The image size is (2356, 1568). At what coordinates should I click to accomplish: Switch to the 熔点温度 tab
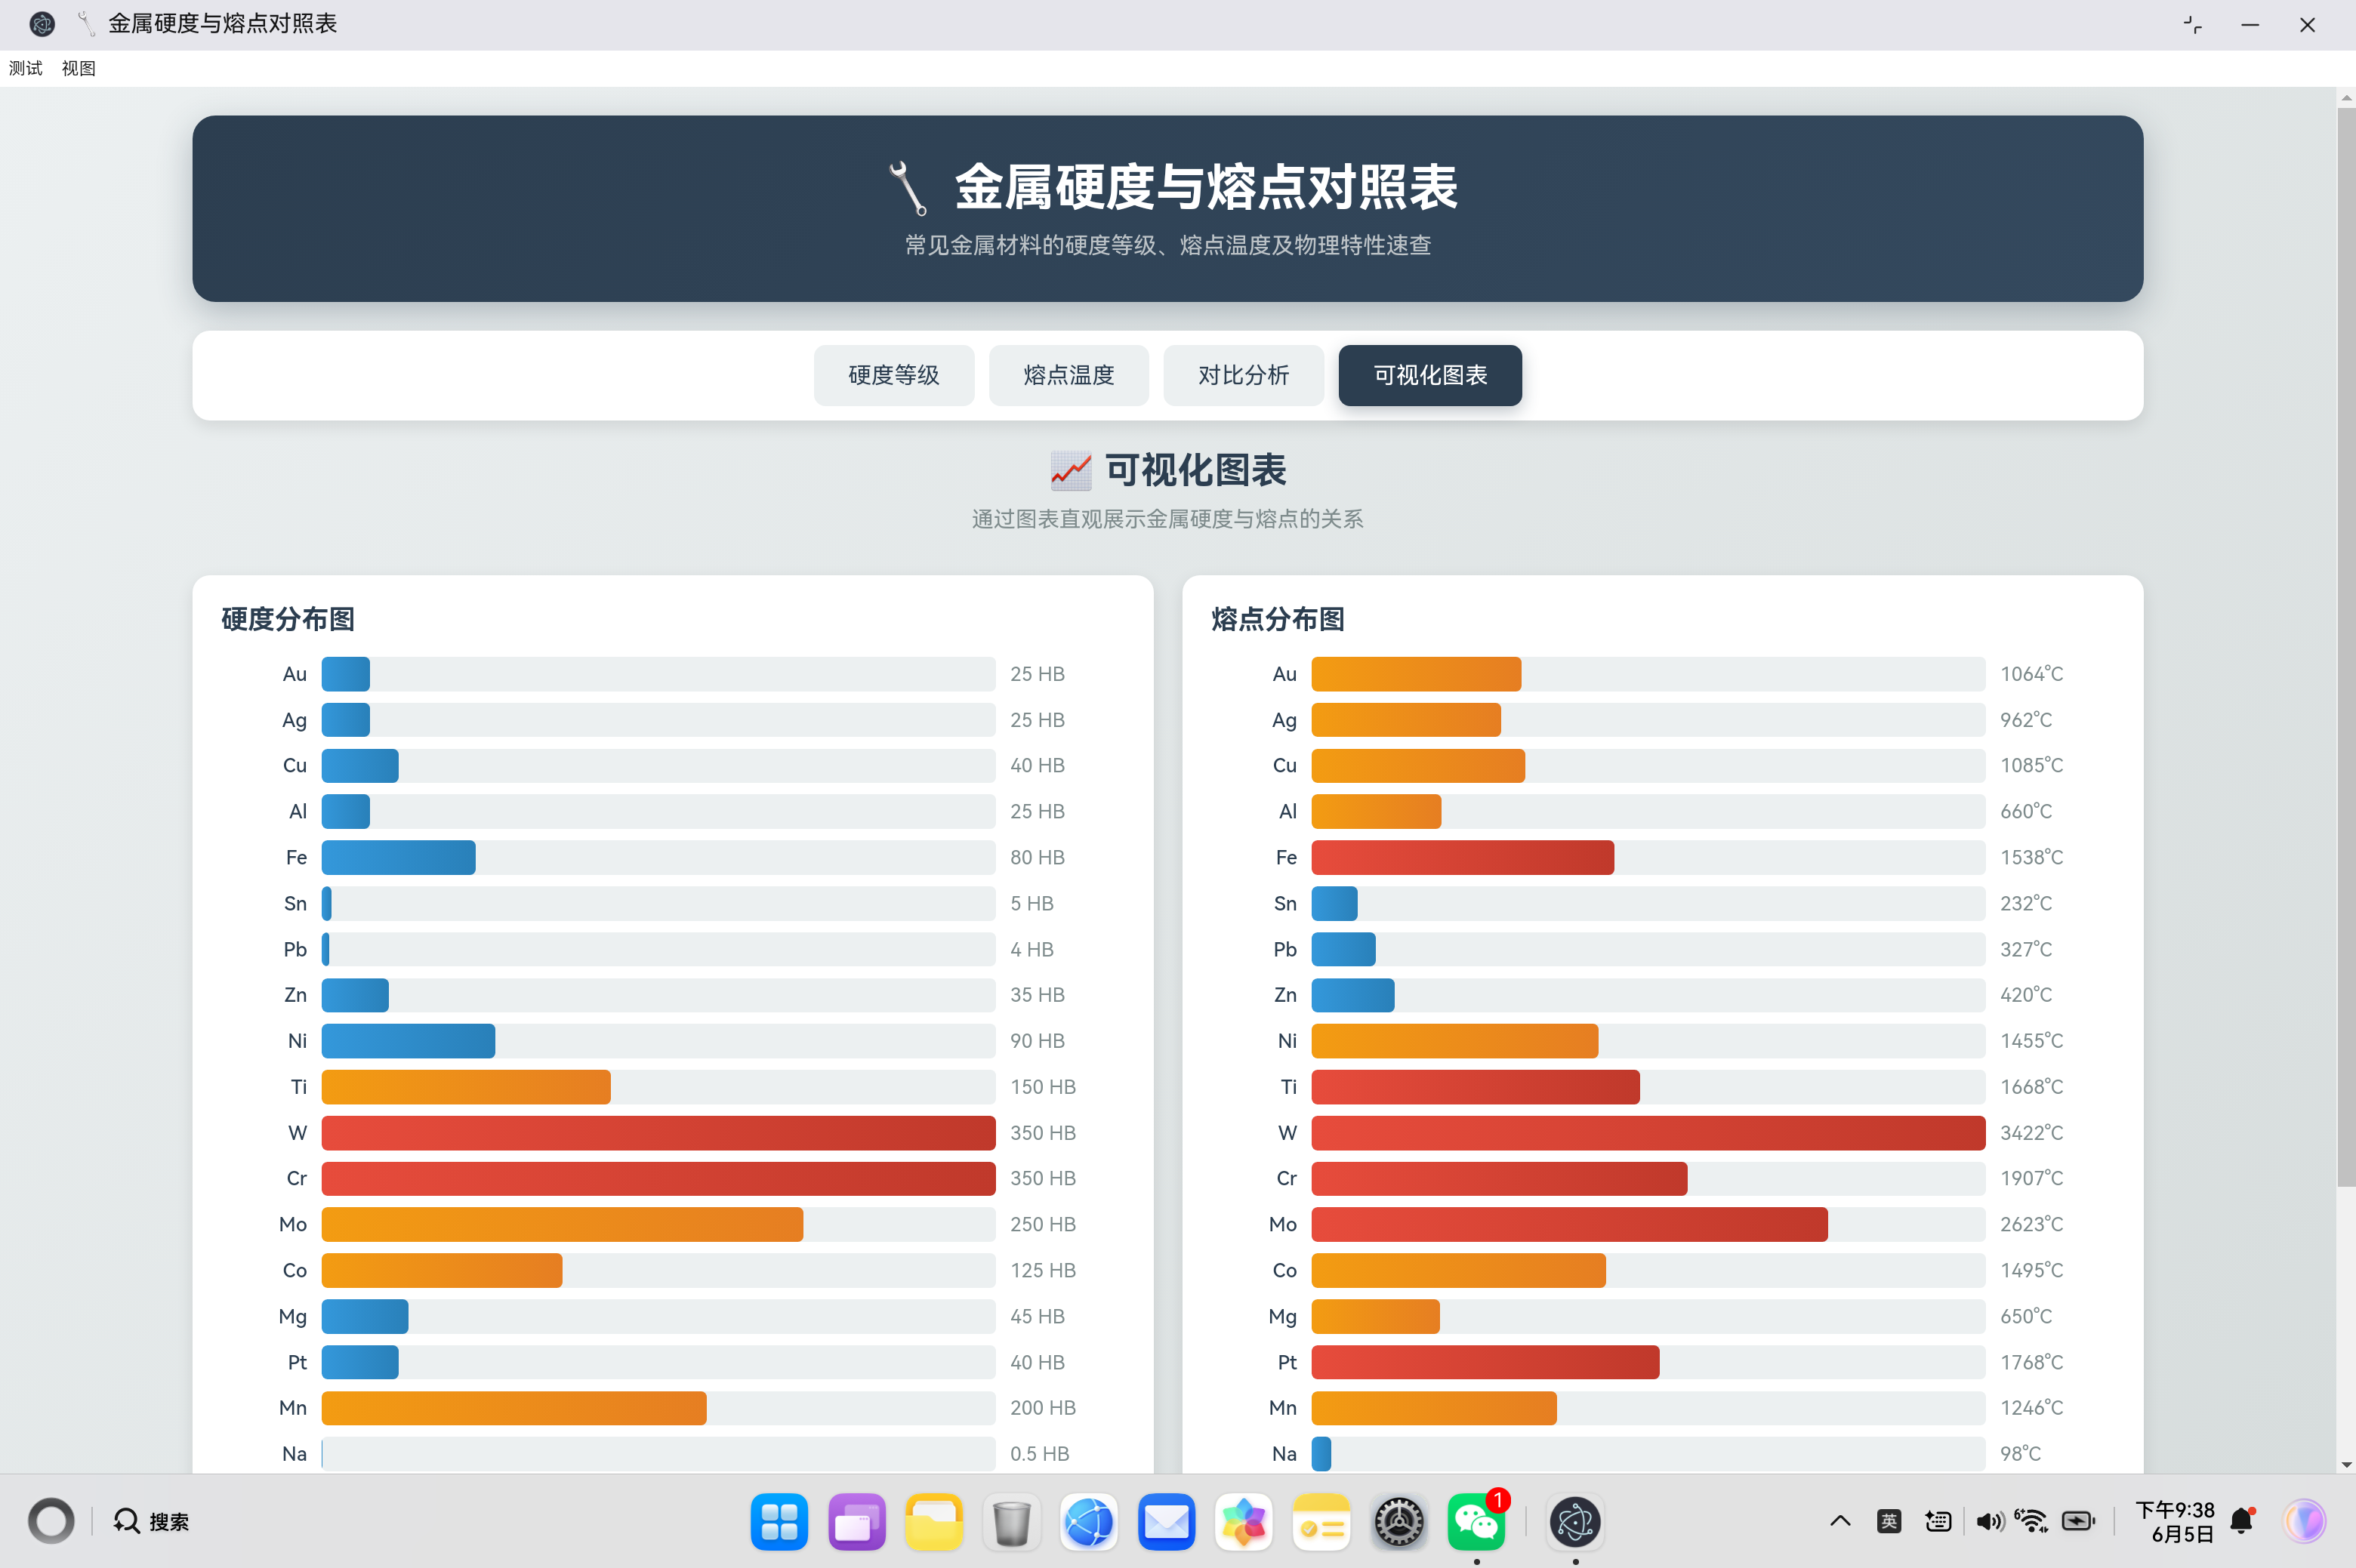pos(1068,375)
